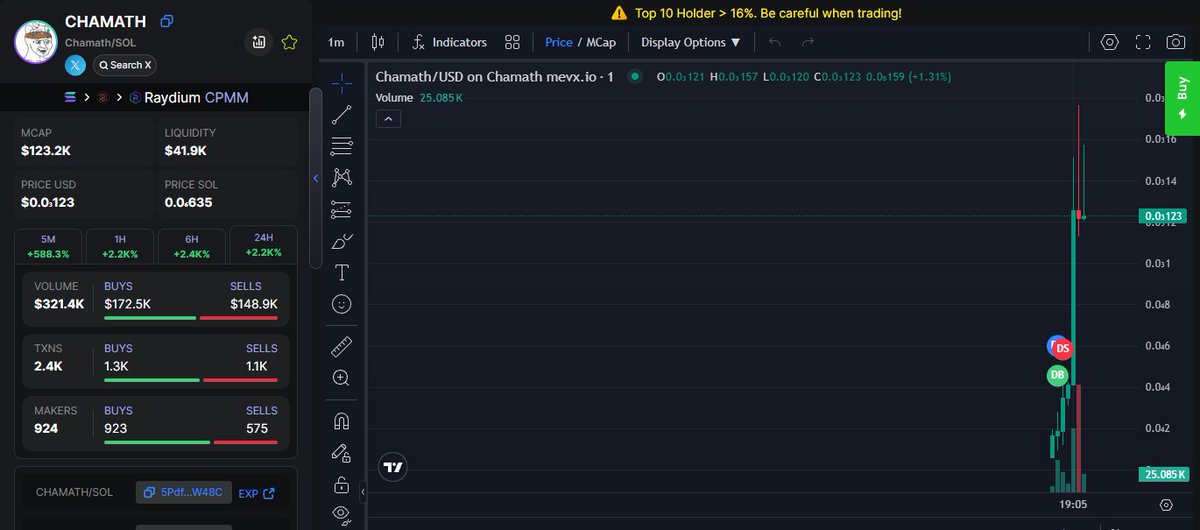Viewport: 1200px width, 530px height.
Task: Click the current price label 0.0₃123
Action: (x=1162, y=216)
